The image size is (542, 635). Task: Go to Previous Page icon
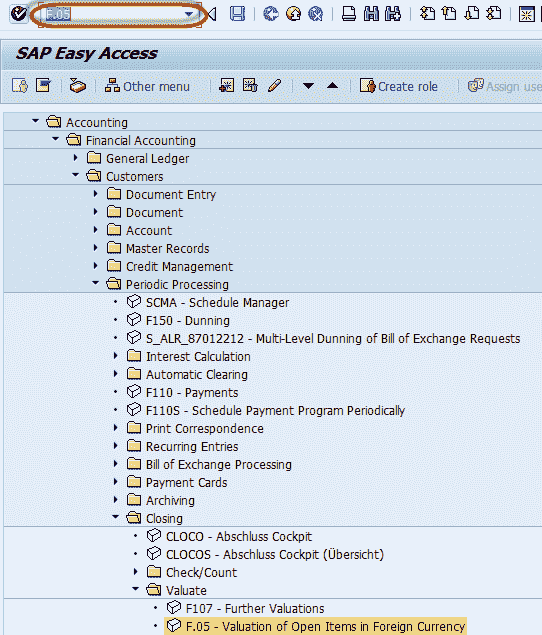(449, 14)
